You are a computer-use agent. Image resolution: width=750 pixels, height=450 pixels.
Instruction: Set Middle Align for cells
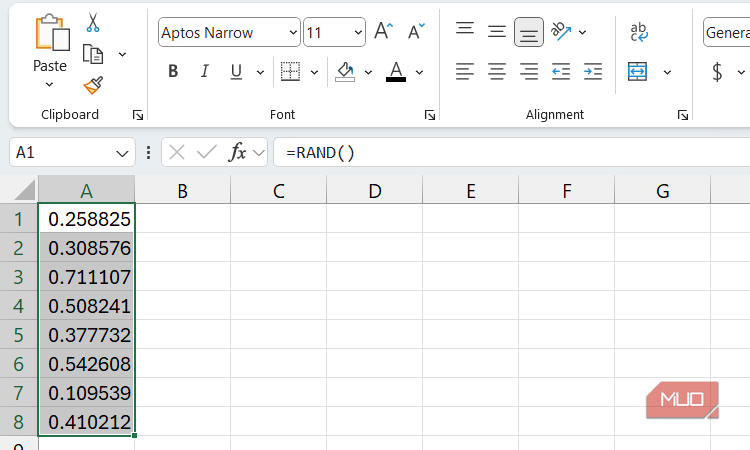pyautogui.click(x=497, y=32)
